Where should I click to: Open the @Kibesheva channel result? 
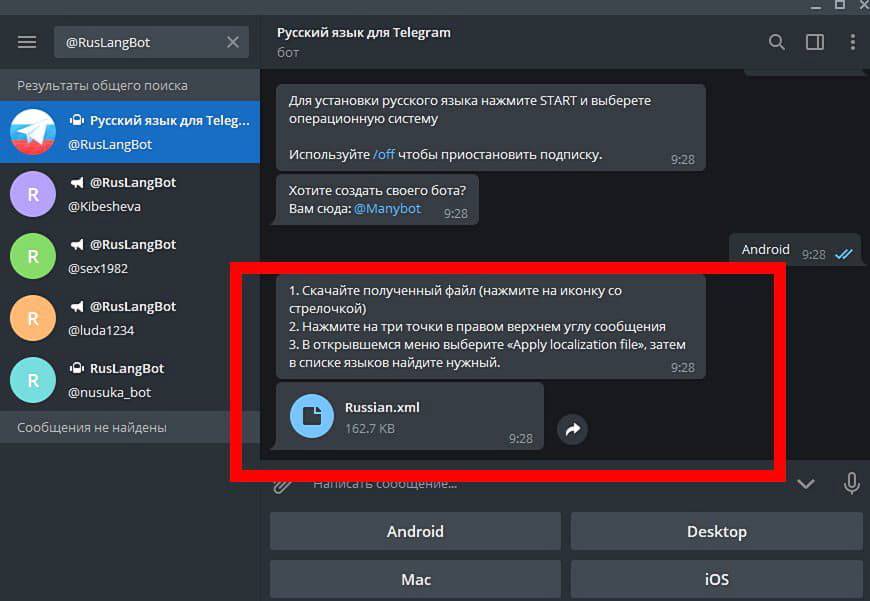point(130,194)
